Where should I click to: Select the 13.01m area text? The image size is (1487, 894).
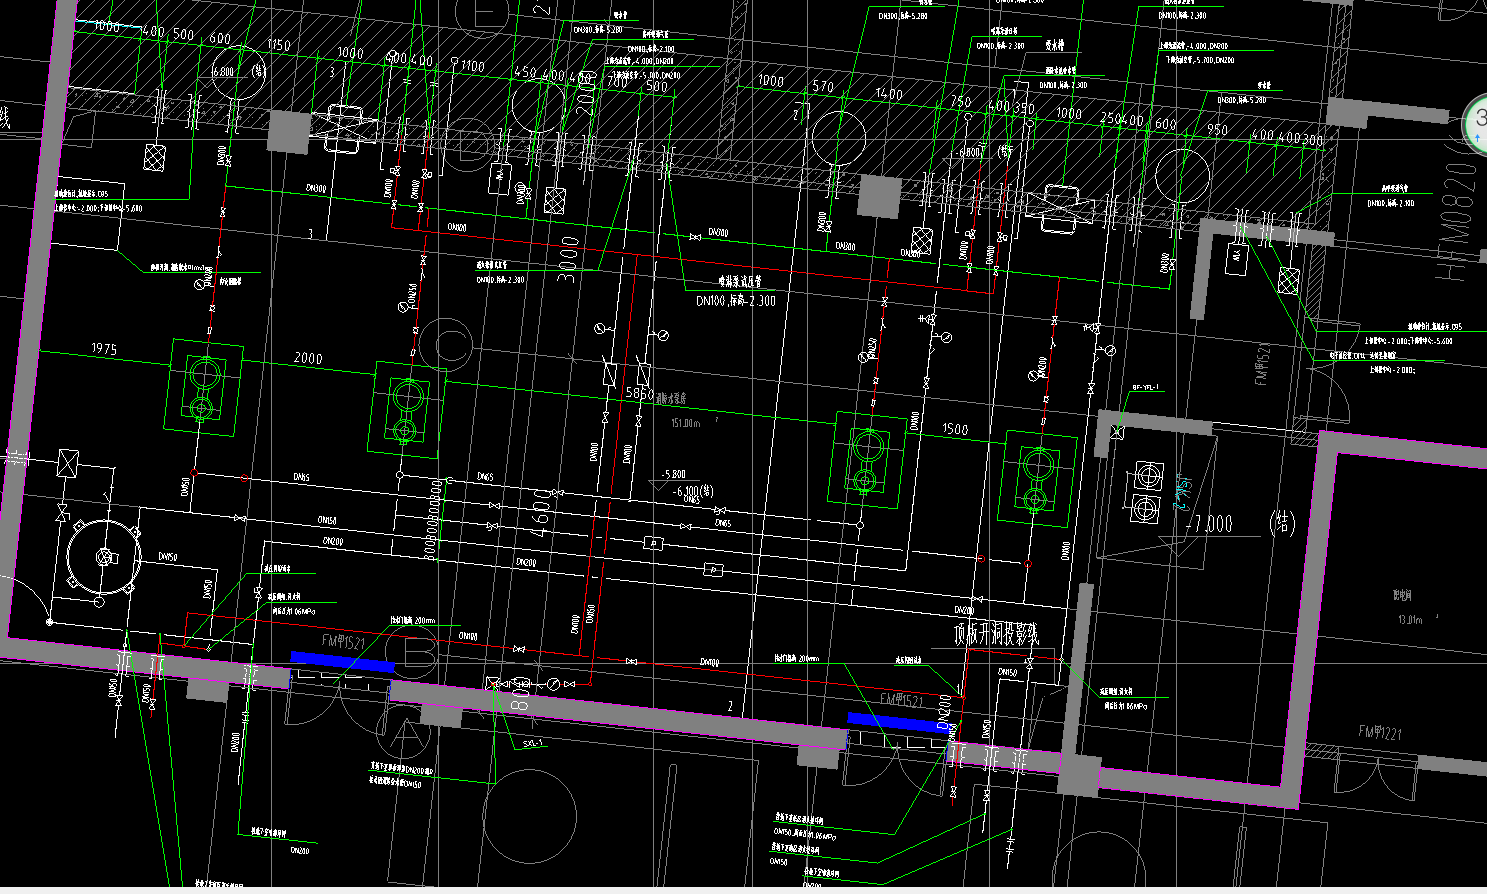[x=1410, y=620]
